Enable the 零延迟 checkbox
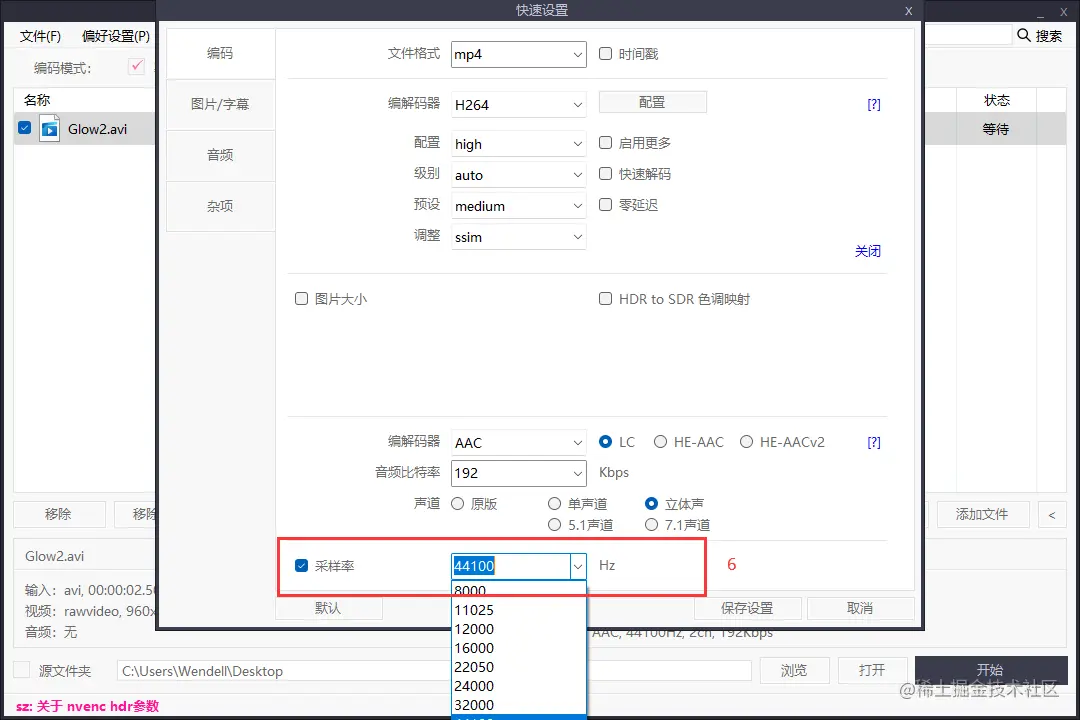Viewport: 1080px width, 720px height. pos(605,205)
